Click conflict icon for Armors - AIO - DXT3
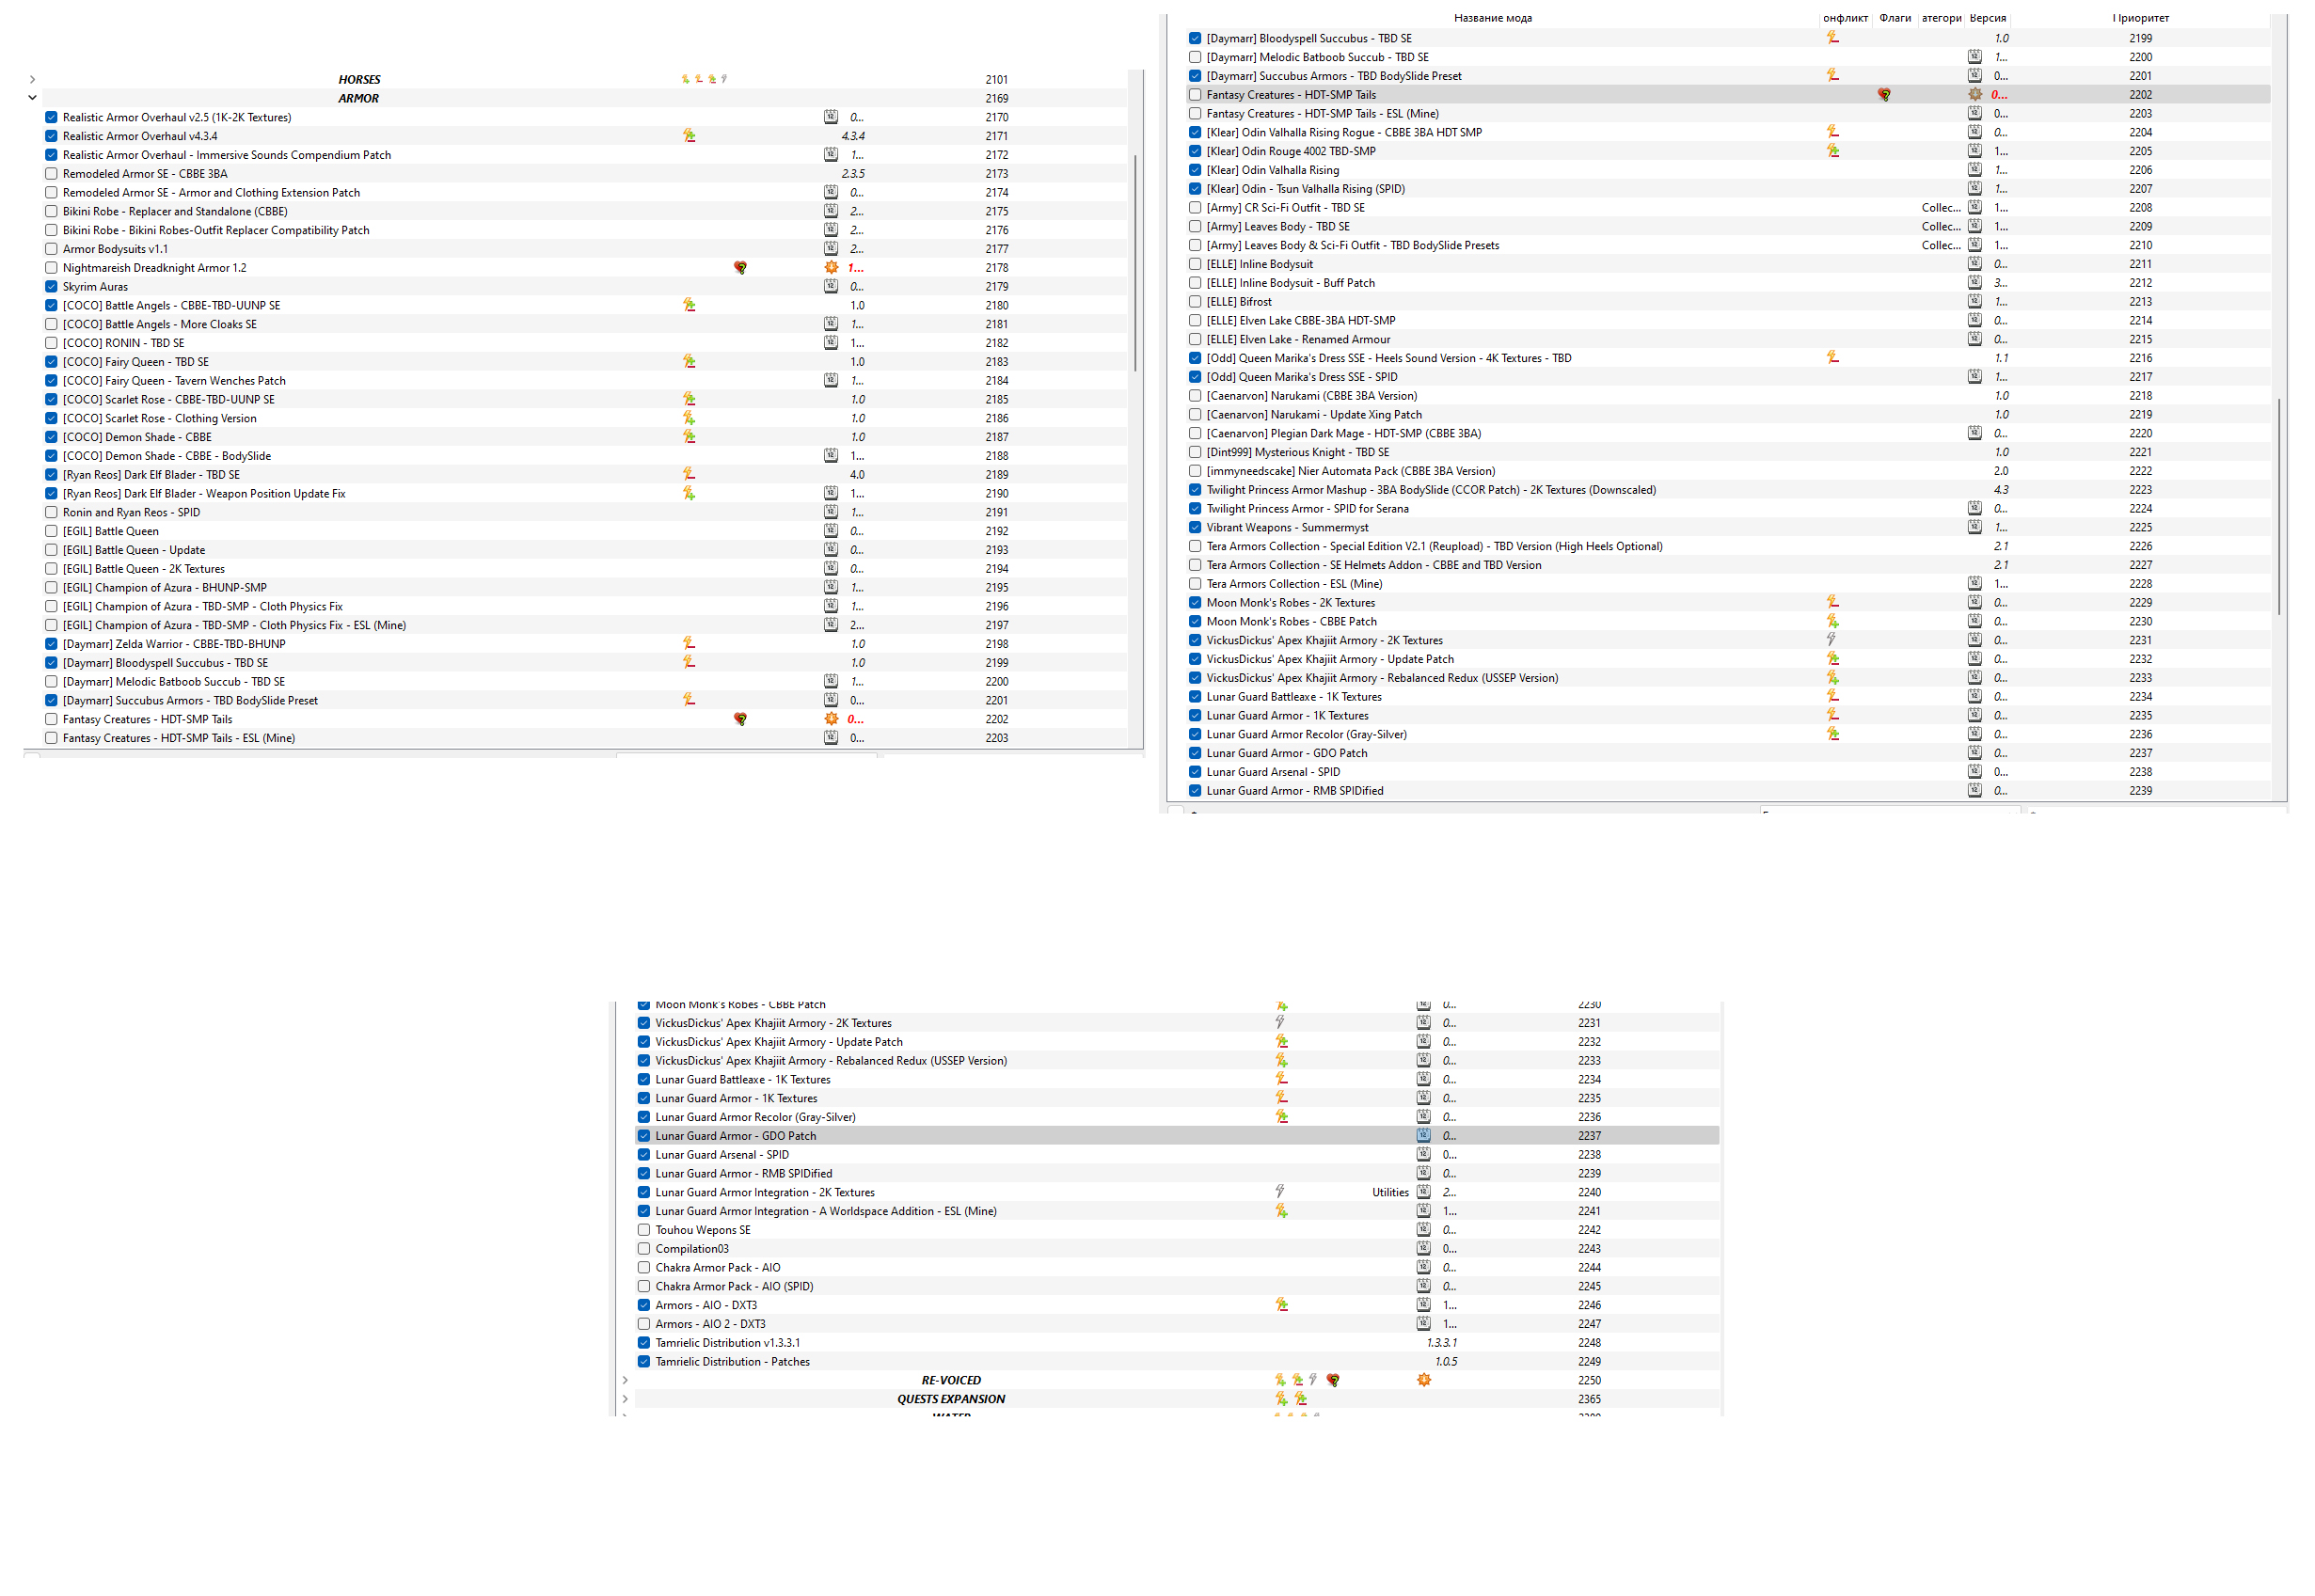Image resolution: width=2315 pixels, height=1596 pixels. (1281, 1305)
